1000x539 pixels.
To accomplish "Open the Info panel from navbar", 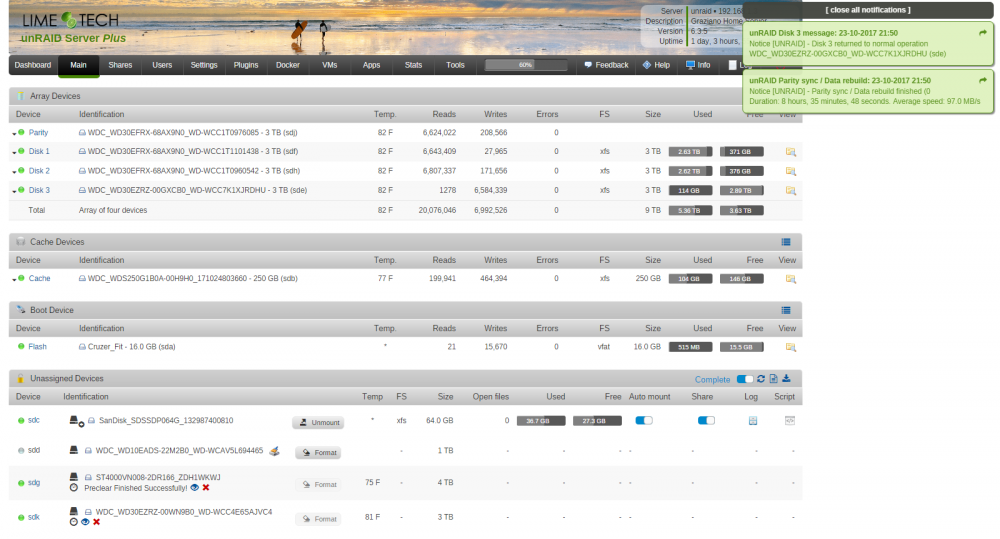I will click(x=698, y=65).
